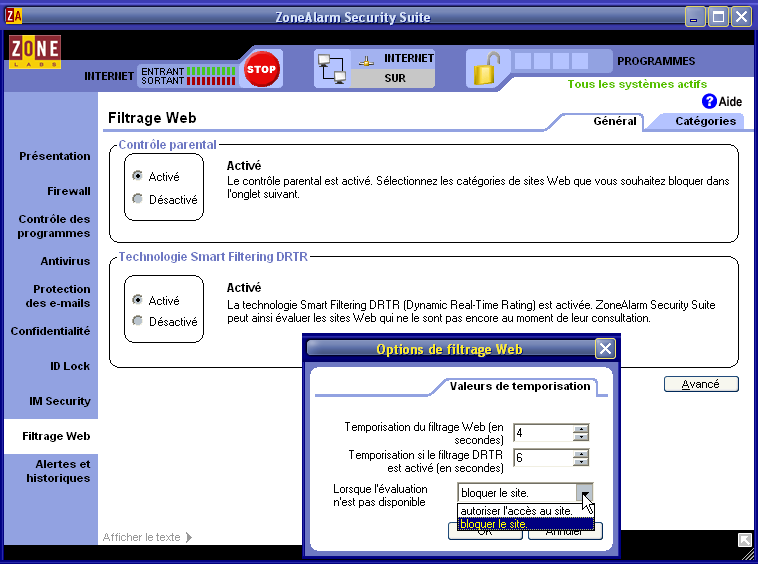Open Contrôle des programmes in the sidebar
Screen dimensions: 758x564
54,226
